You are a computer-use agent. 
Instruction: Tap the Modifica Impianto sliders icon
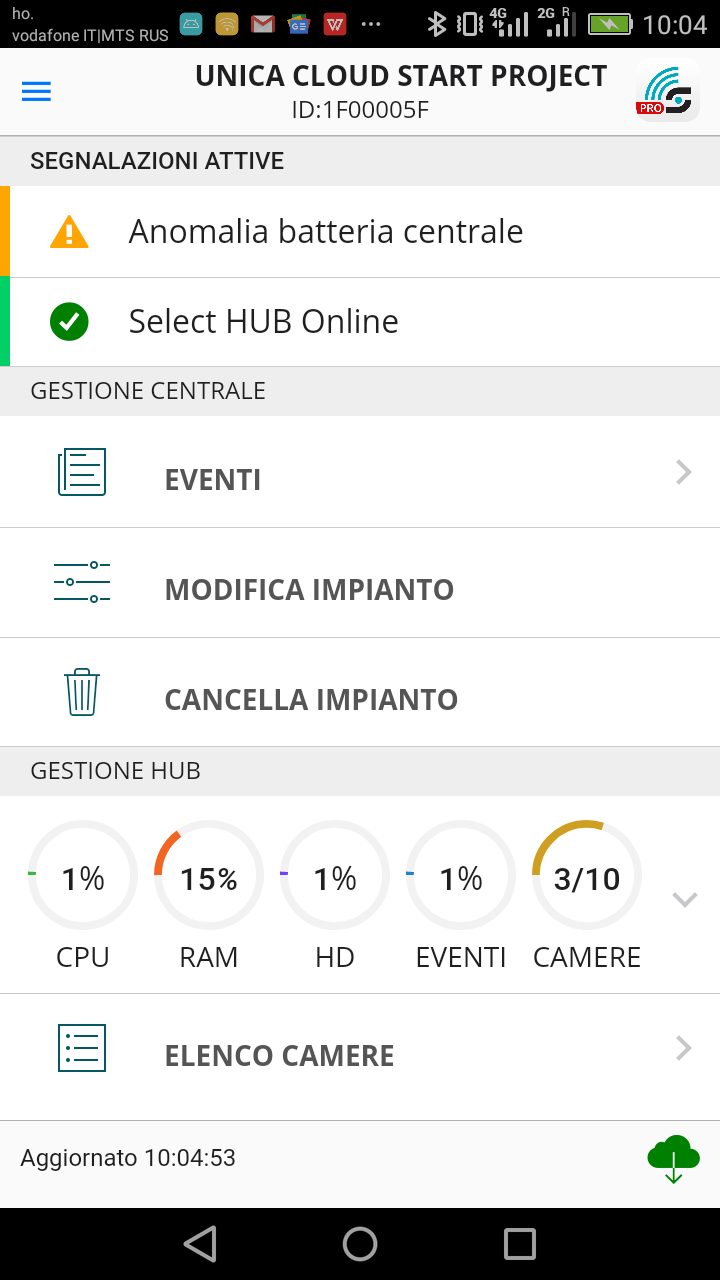tap(82, 582)
